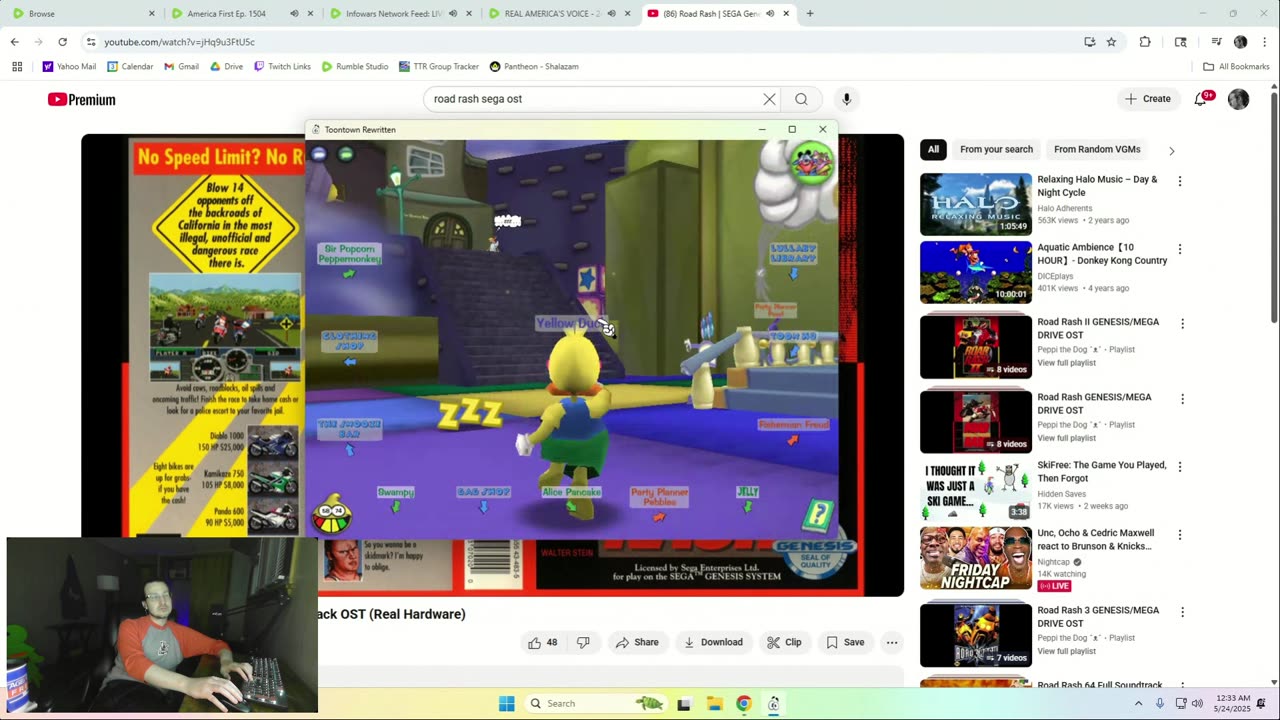Click the laff meter icon in Toontown

[332, 514]
